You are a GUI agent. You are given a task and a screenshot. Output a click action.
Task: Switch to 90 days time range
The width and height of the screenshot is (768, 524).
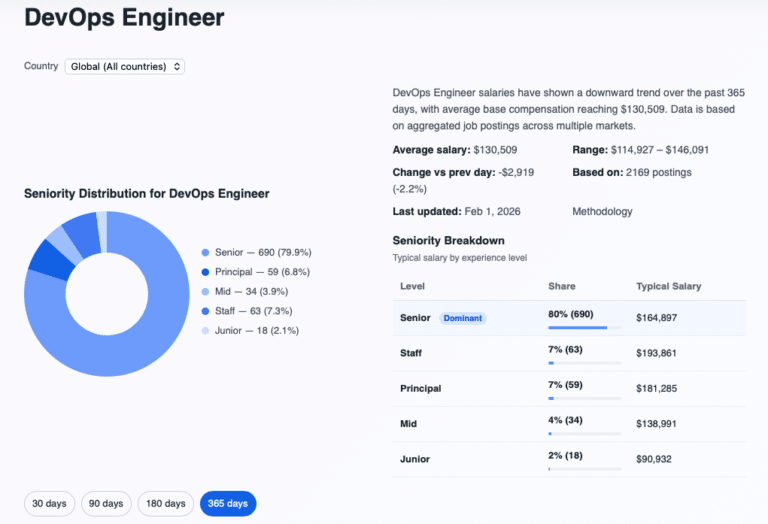click(106, 503)
